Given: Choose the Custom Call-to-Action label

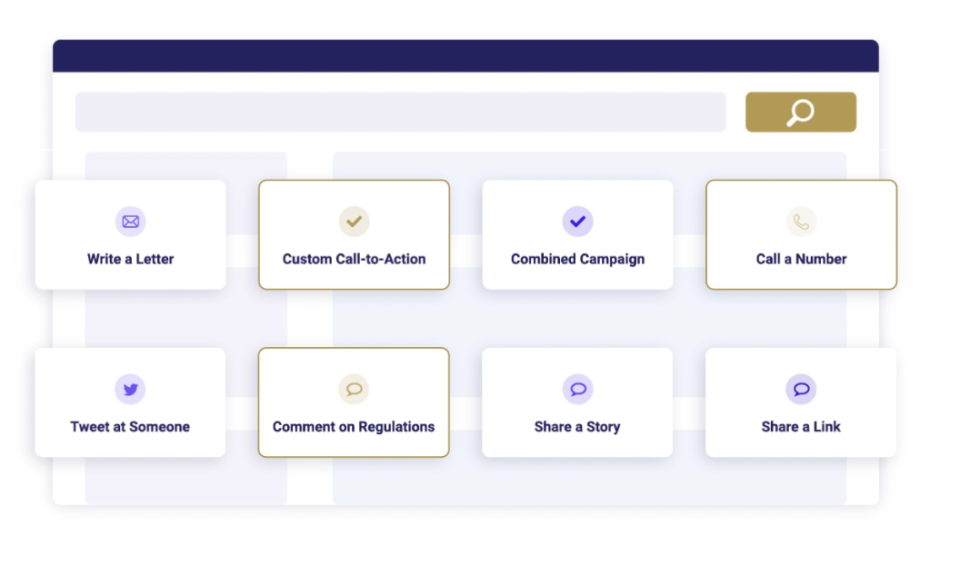Looking at the screenshot, I should (x=354, y=259).
